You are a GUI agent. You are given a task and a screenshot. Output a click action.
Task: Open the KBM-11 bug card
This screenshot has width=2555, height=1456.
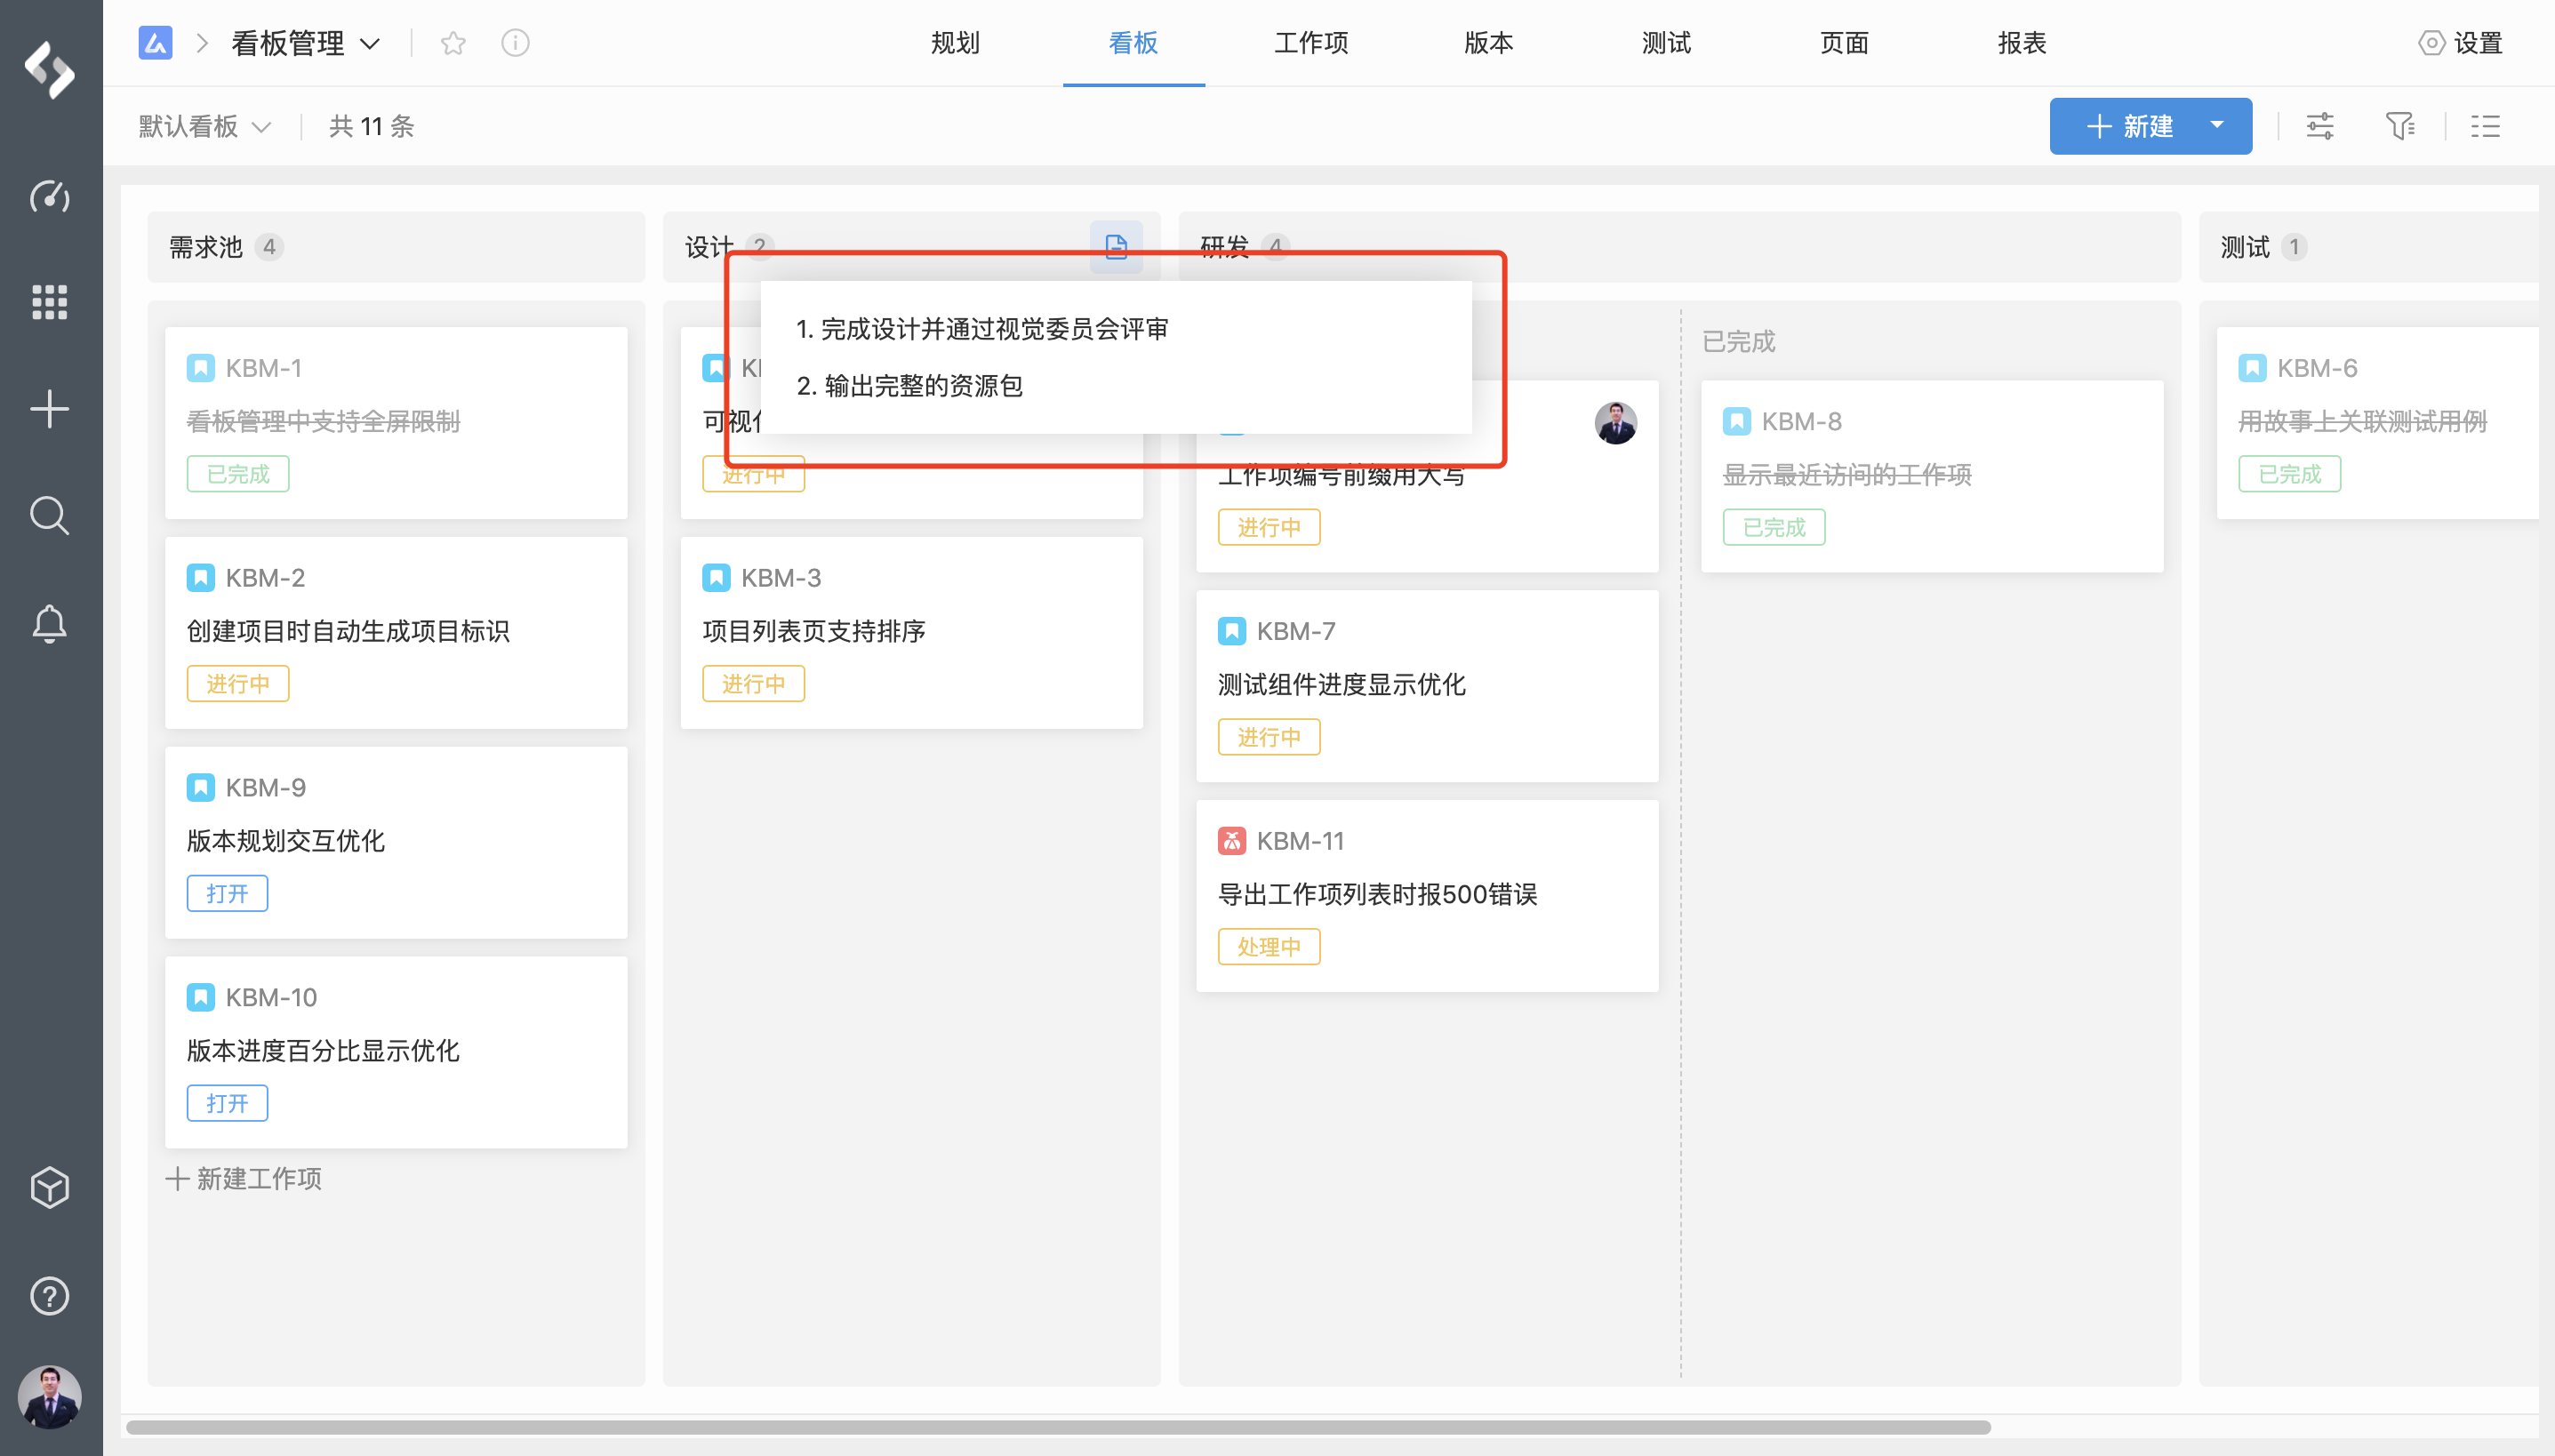coord(1426,895)
